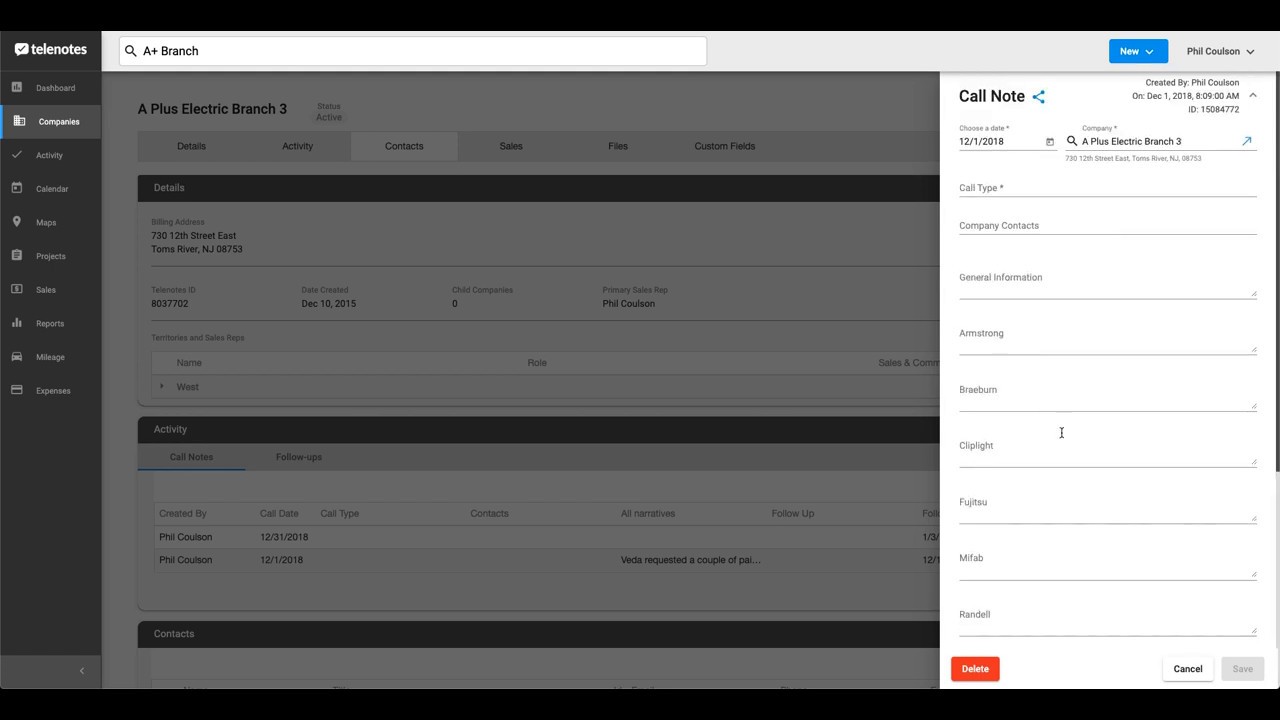This screenshot has width=1280, height=720.
Task: Click the Expenses card icon
Action: click(17, 390)
